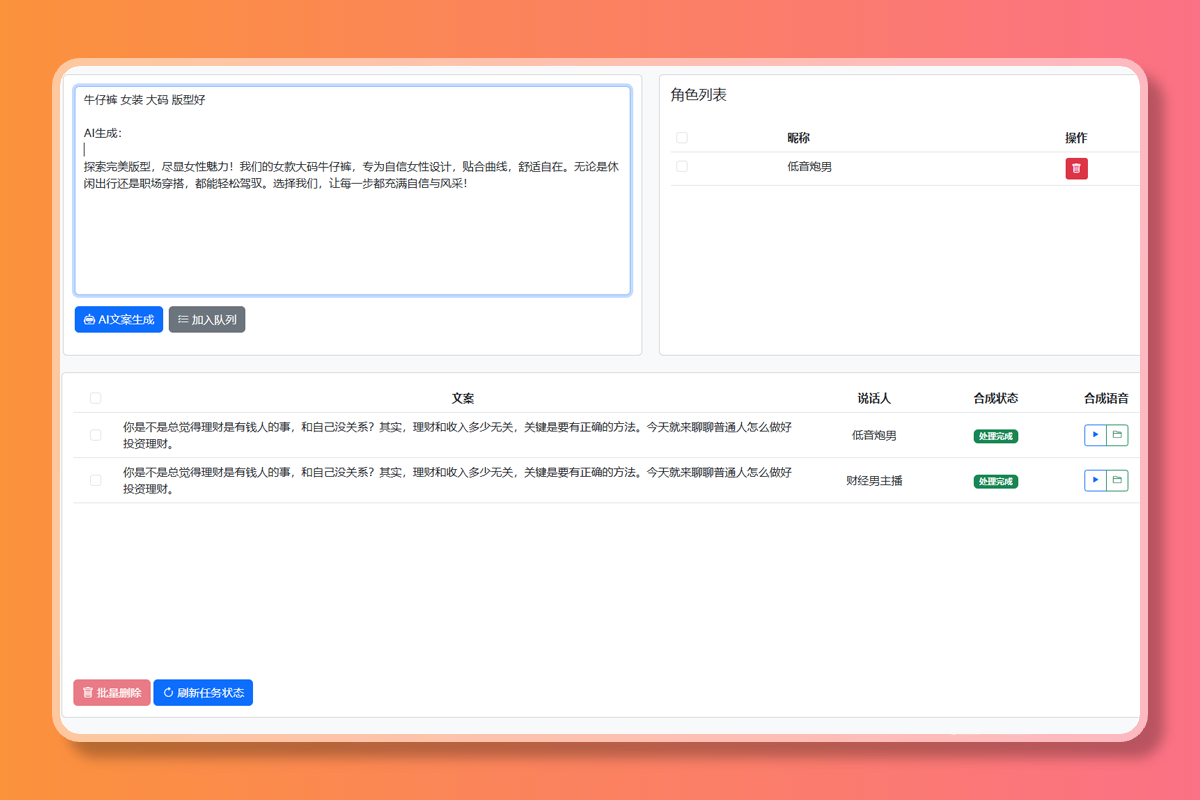This screenshot has height=800, width=1200.
Task: Select the first task row checkbox
Action: [96, 435]
